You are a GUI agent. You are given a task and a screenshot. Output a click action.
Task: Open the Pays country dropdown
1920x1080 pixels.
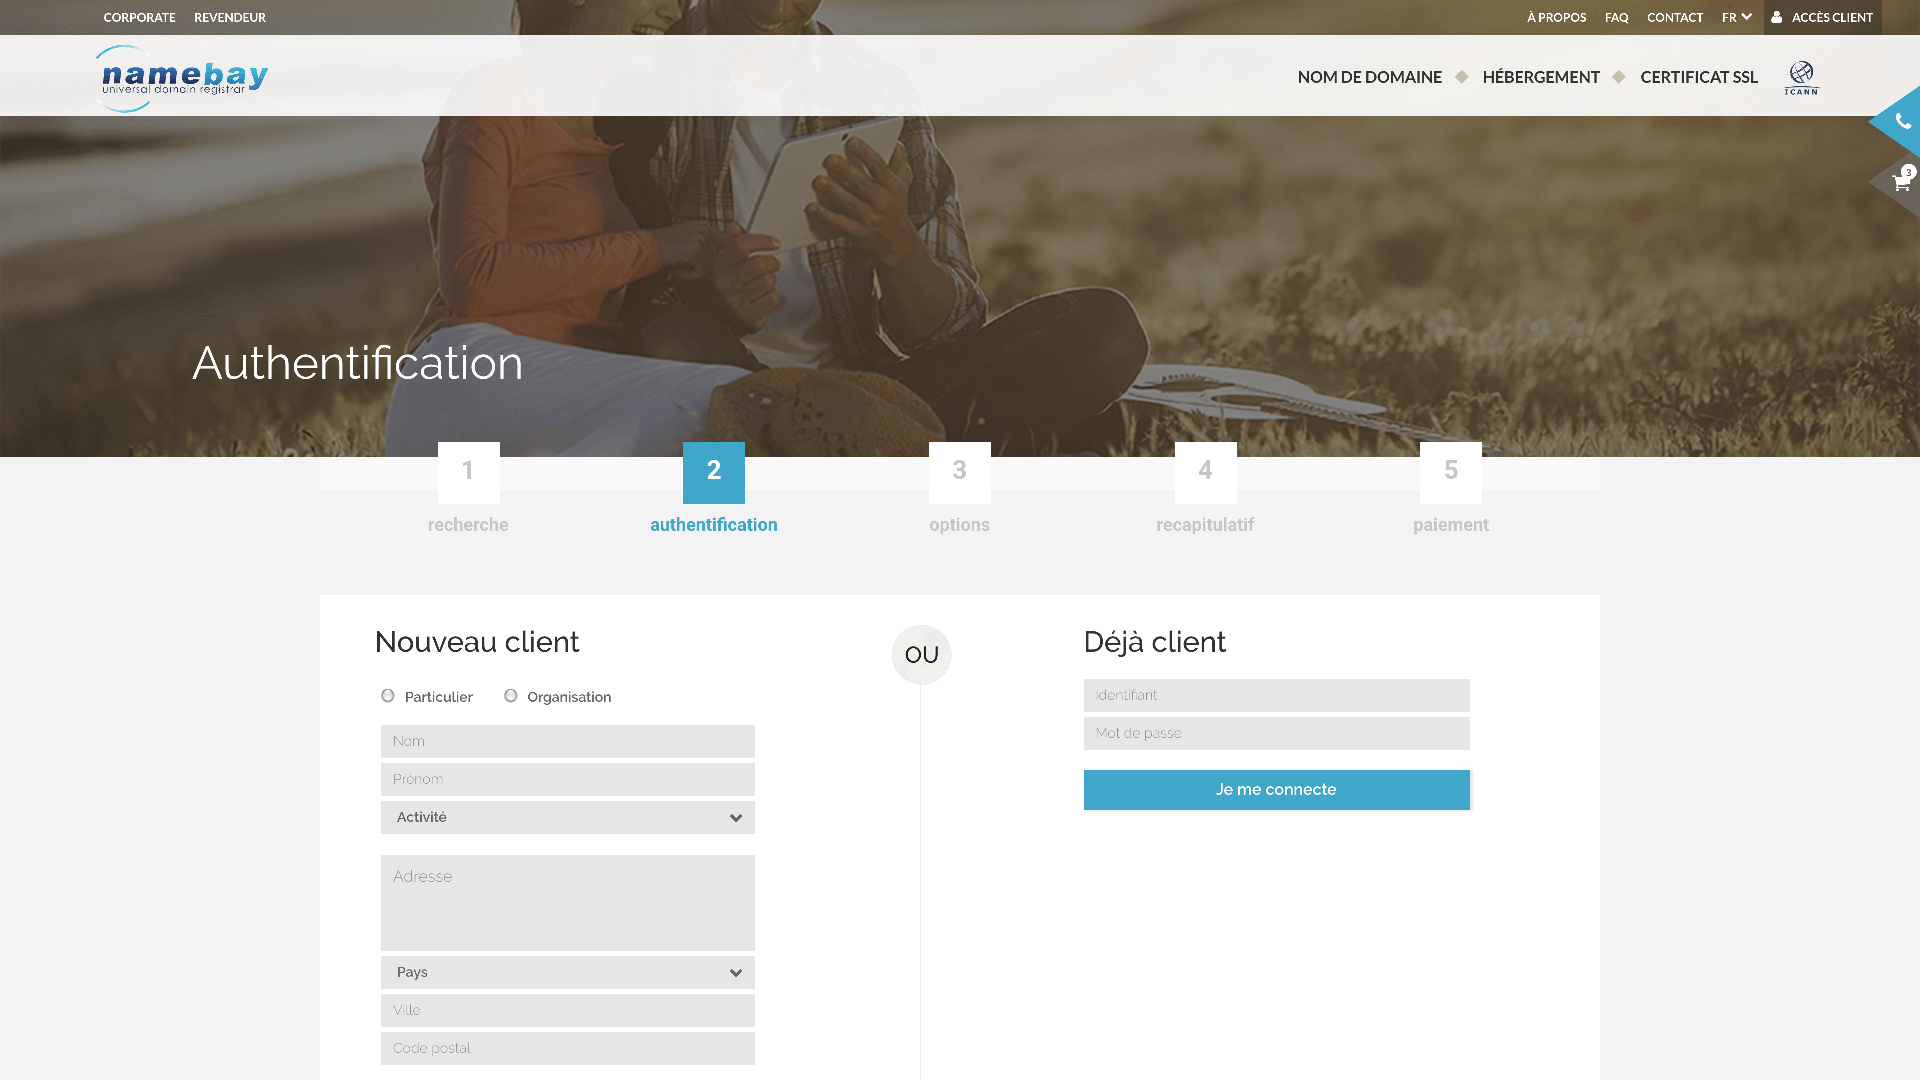(567, 972)
